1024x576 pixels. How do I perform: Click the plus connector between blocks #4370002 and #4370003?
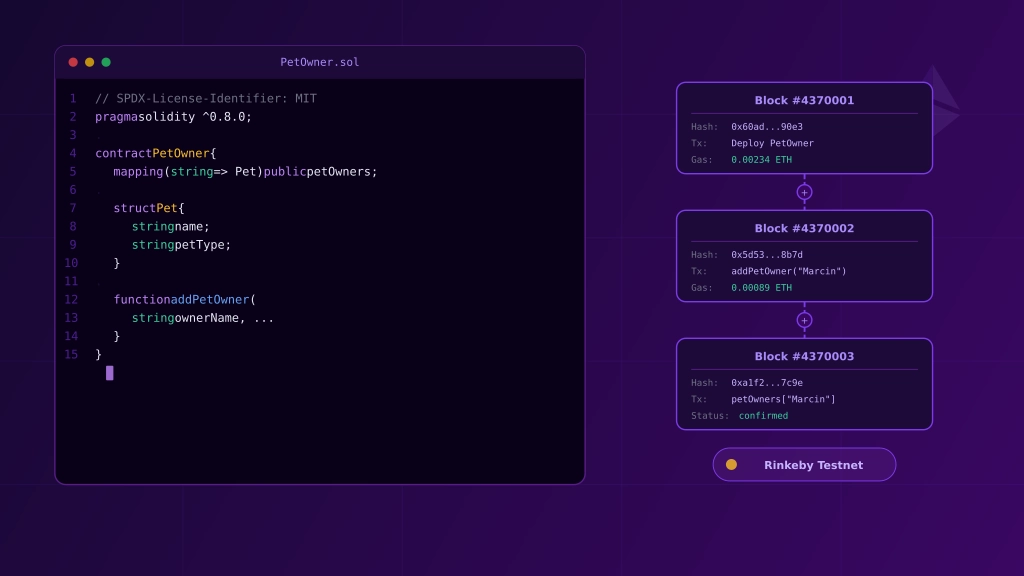coord(804,320)
